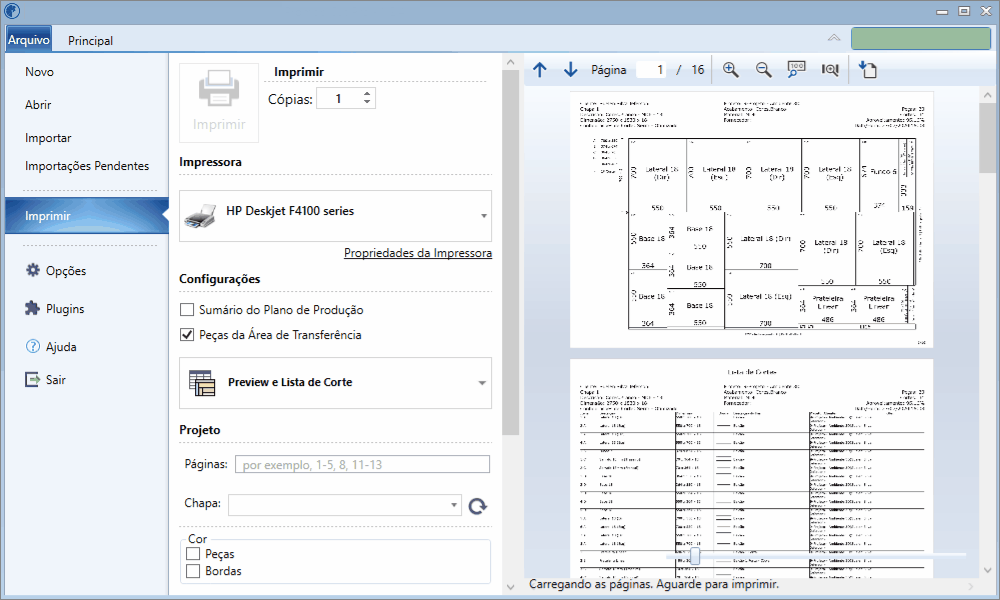Screen dimensions: 1000x600
Task: Expand the Preview e Lista de Corte dropdown
Action: [x=335, y=383]
